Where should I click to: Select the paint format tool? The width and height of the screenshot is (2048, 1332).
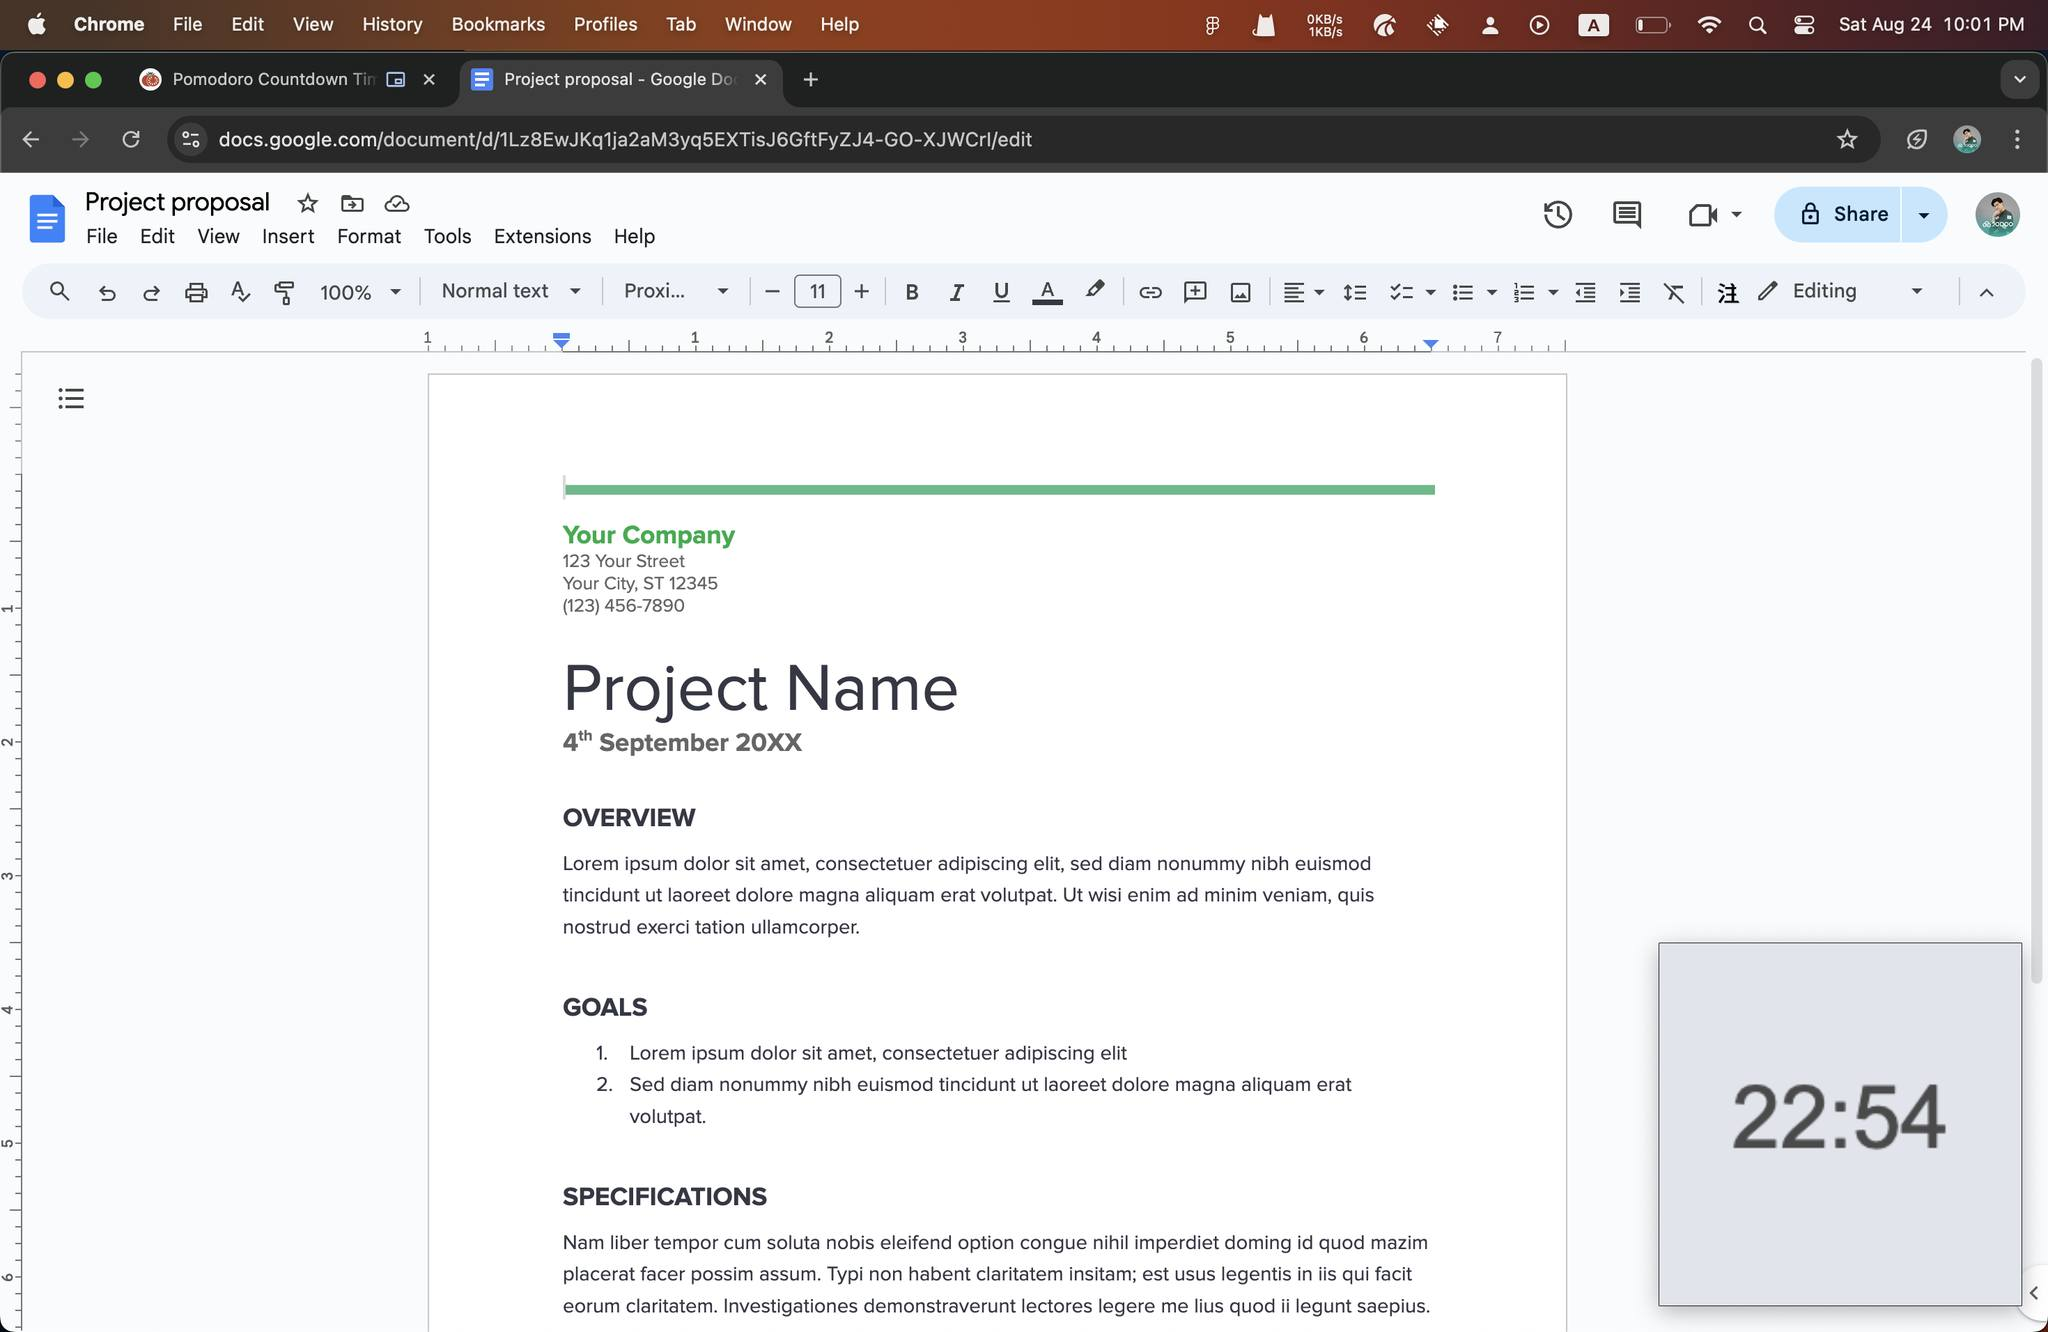tap(284, 292)
